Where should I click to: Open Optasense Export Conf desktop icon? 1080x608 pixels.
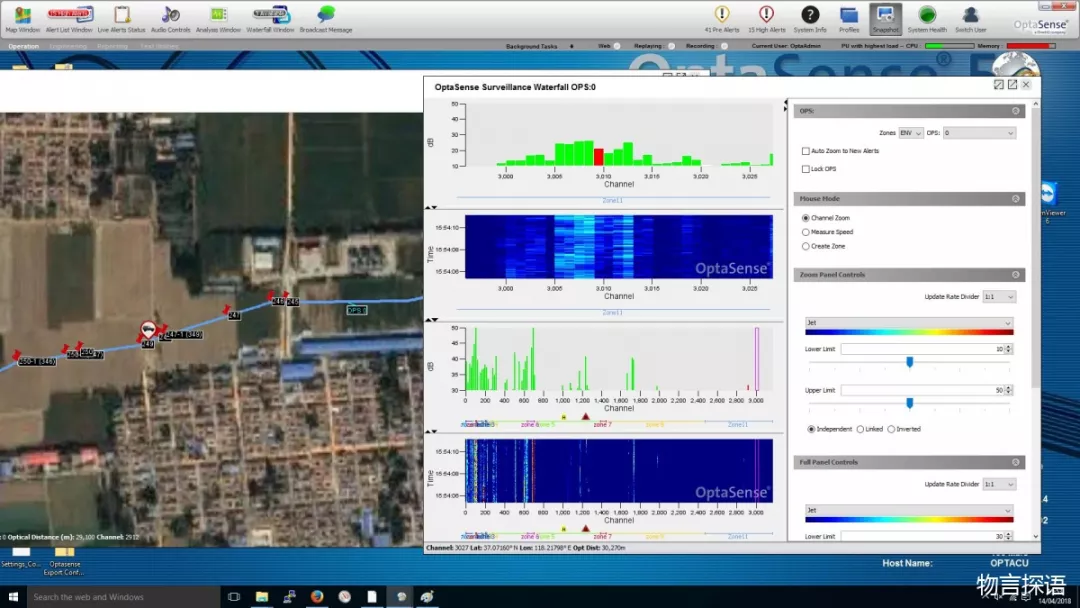pyautogui.click(x=64, y=560)
